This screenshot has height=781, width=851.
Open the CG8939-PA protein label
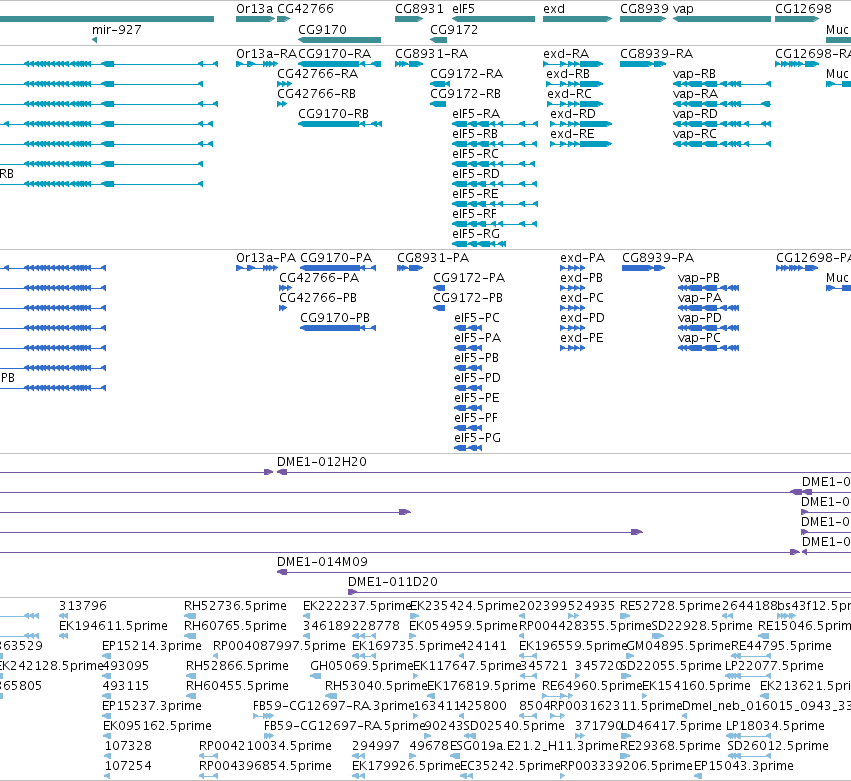(x=658, y=258)
